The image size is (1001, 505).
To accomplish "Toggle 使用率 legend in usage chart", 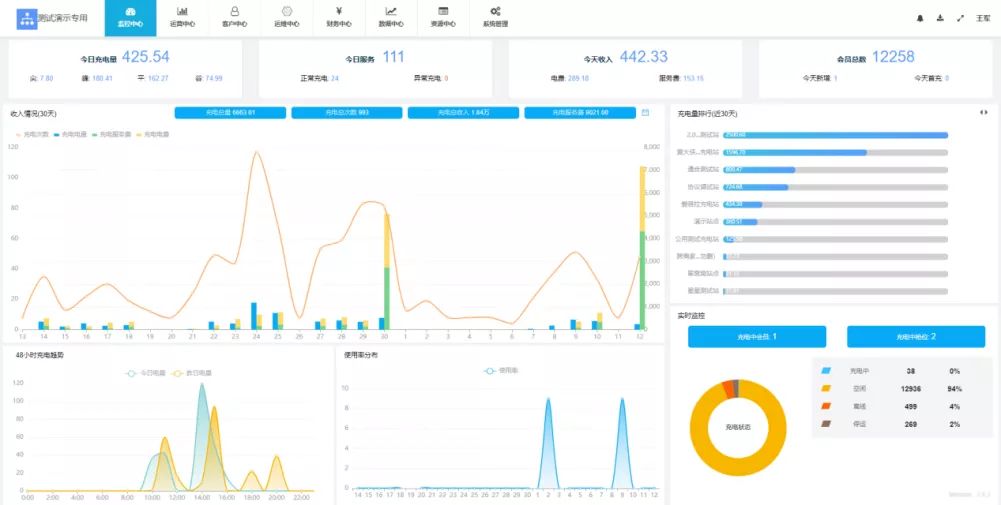I will pyautogui.click(x=497, y=371).
